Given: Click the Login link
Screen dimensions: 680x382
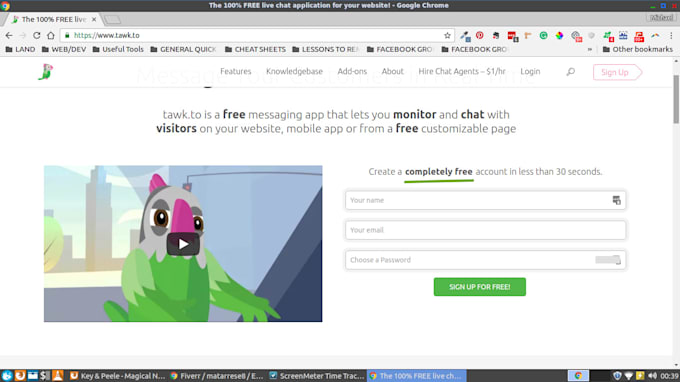Looking at the screenshot, I should tap(530, 72).
